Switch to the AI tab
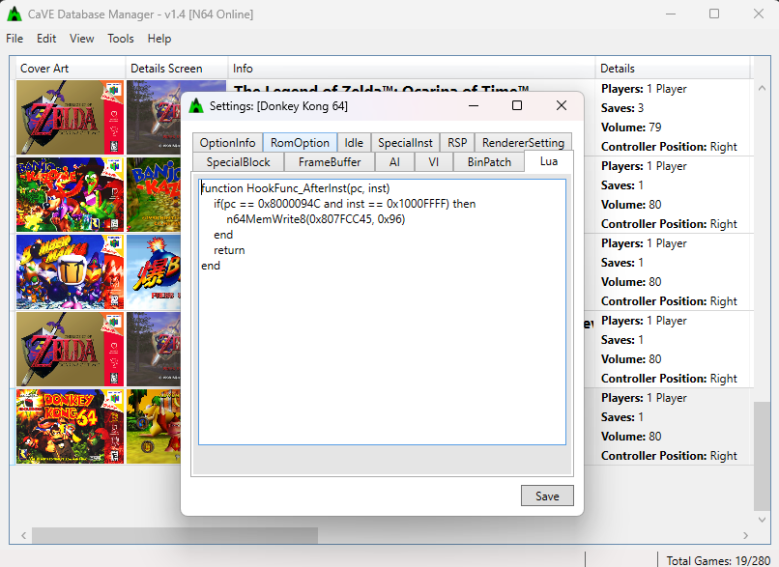This screenshot has width=779, height=567. pos(394,162)
